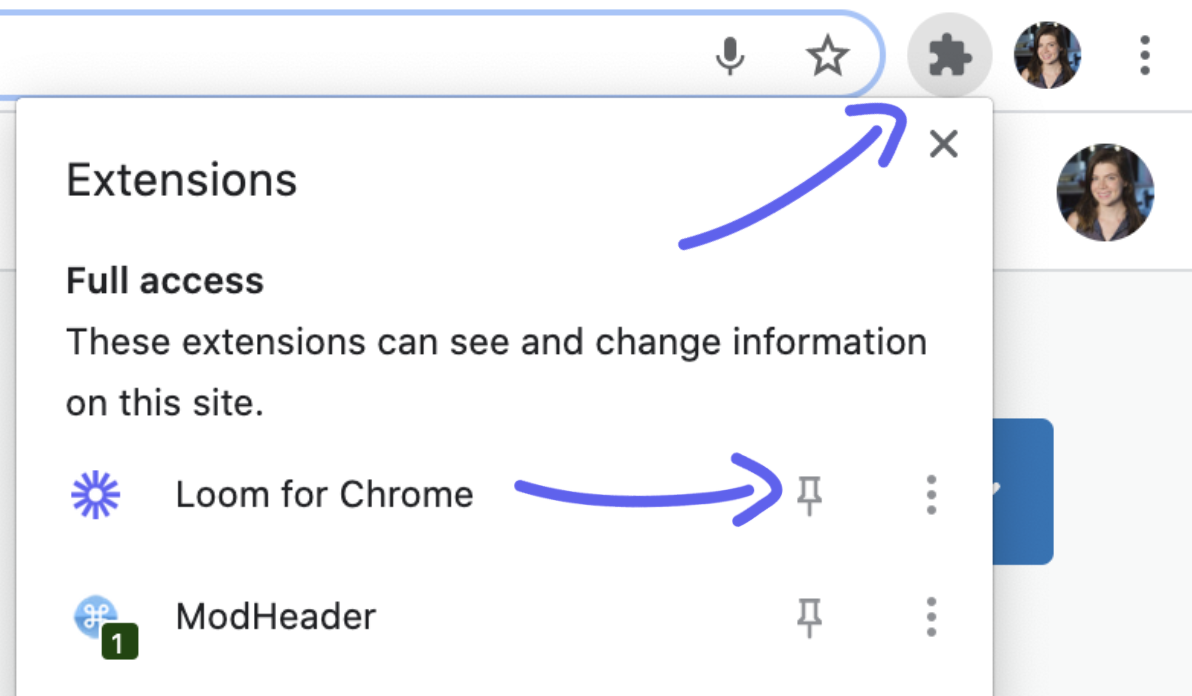Click the Loom sunburst extension icon
The image size is (1192, 696).
pos(96,494)
